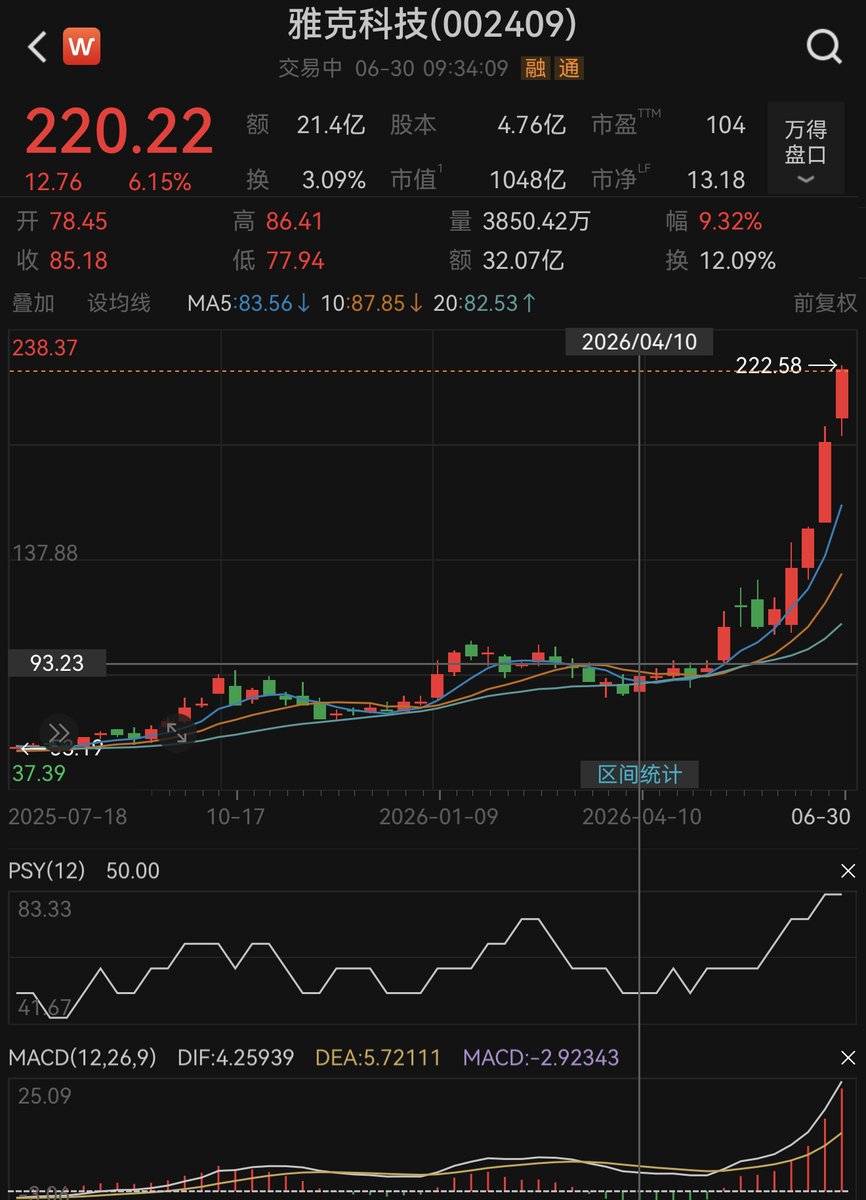Viewport: 866px width, 1200px height.
Task: Tap the 高 86.41 high price
Action: click(x=295, y=221)
